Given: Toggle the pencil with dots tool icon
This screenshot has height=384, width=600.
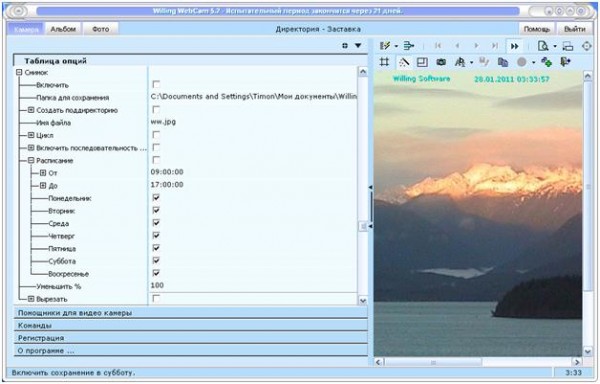Looking at the screenshot, I should pyautogui.click(x=404, y=62).
